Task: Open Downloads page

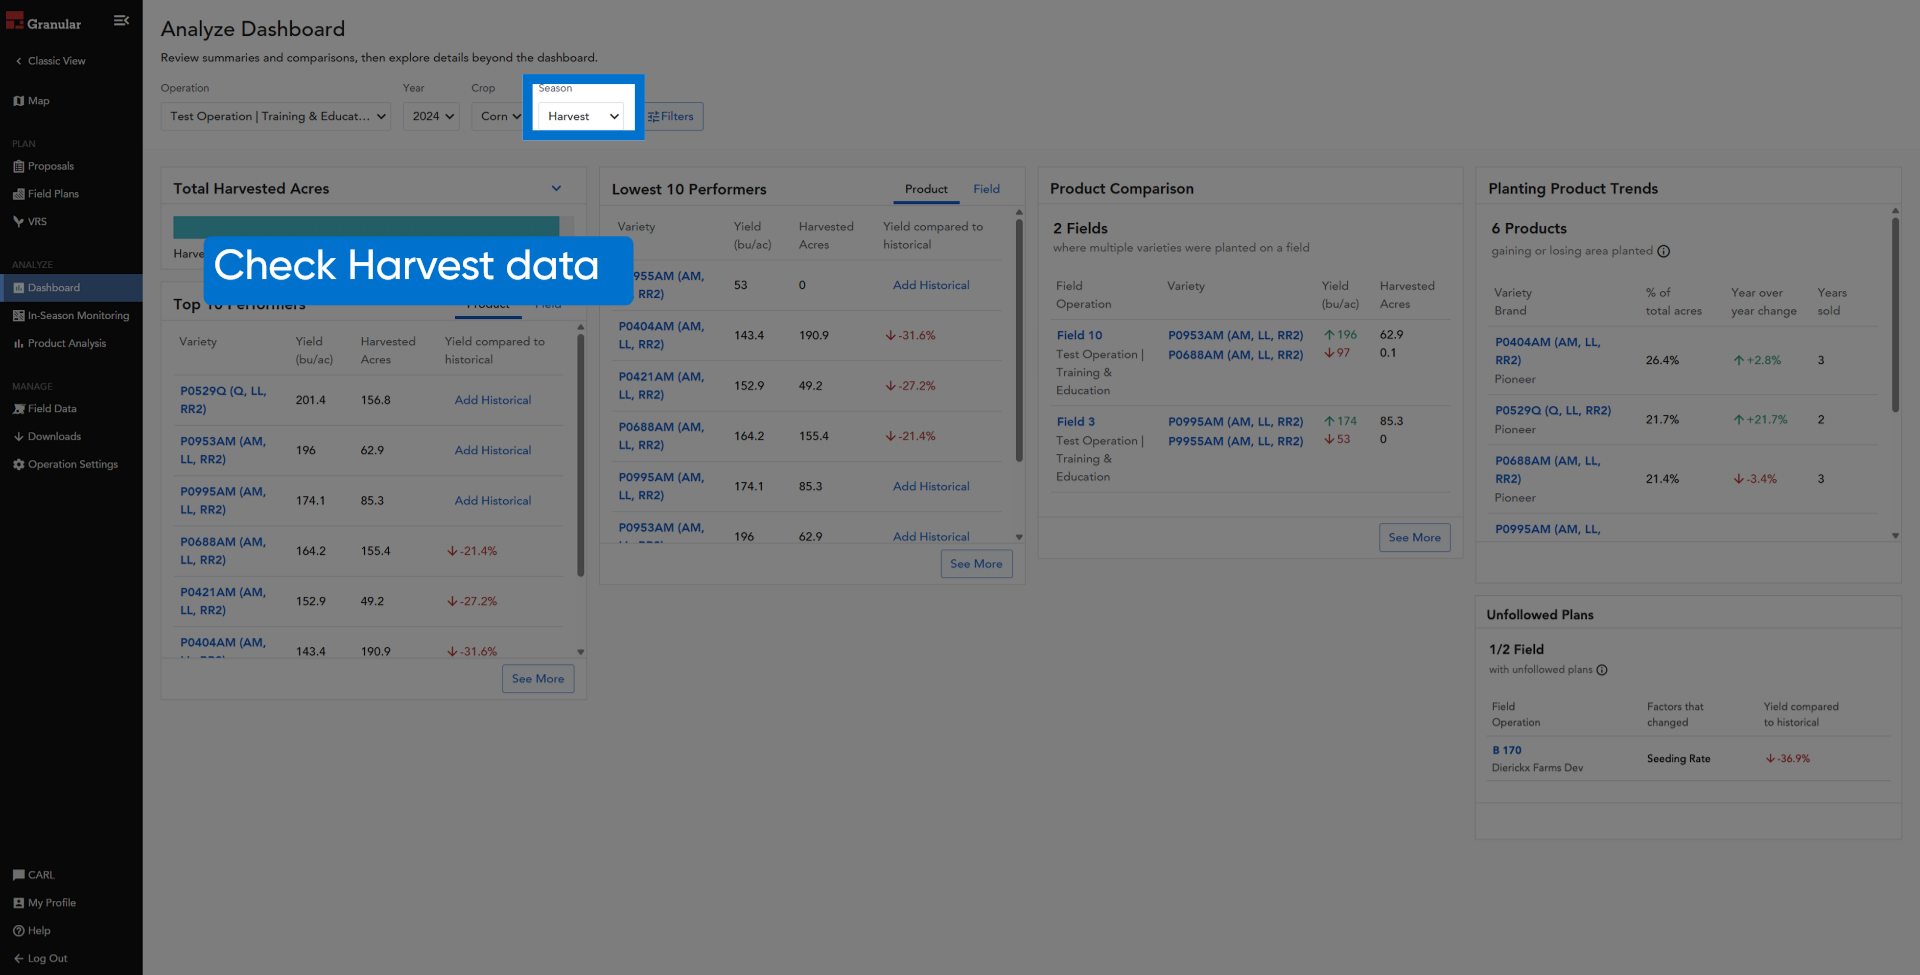Action: [x=47, y=437]
